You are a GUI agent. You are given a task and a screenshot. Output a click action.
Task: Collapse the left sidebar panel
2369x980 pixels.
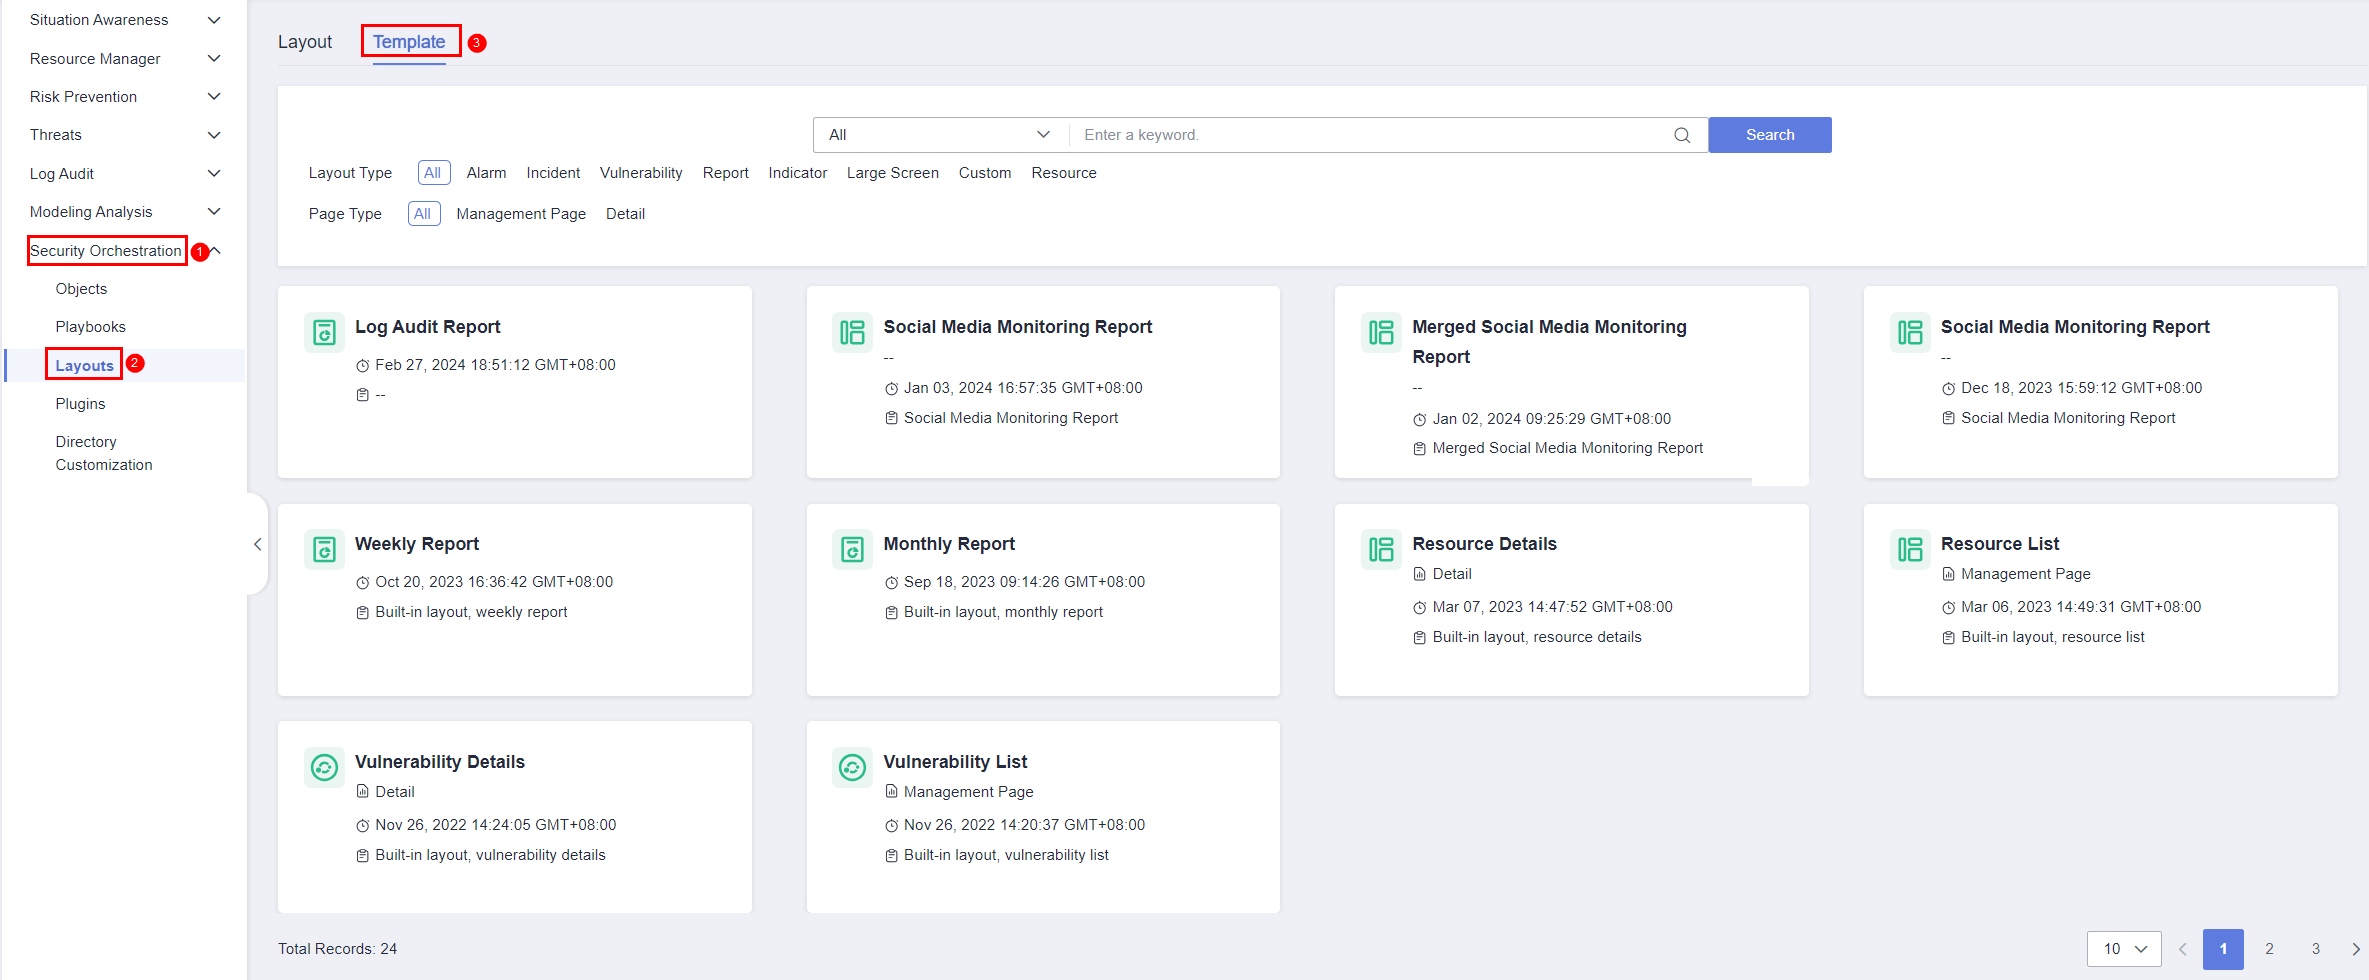click(257, 544)
